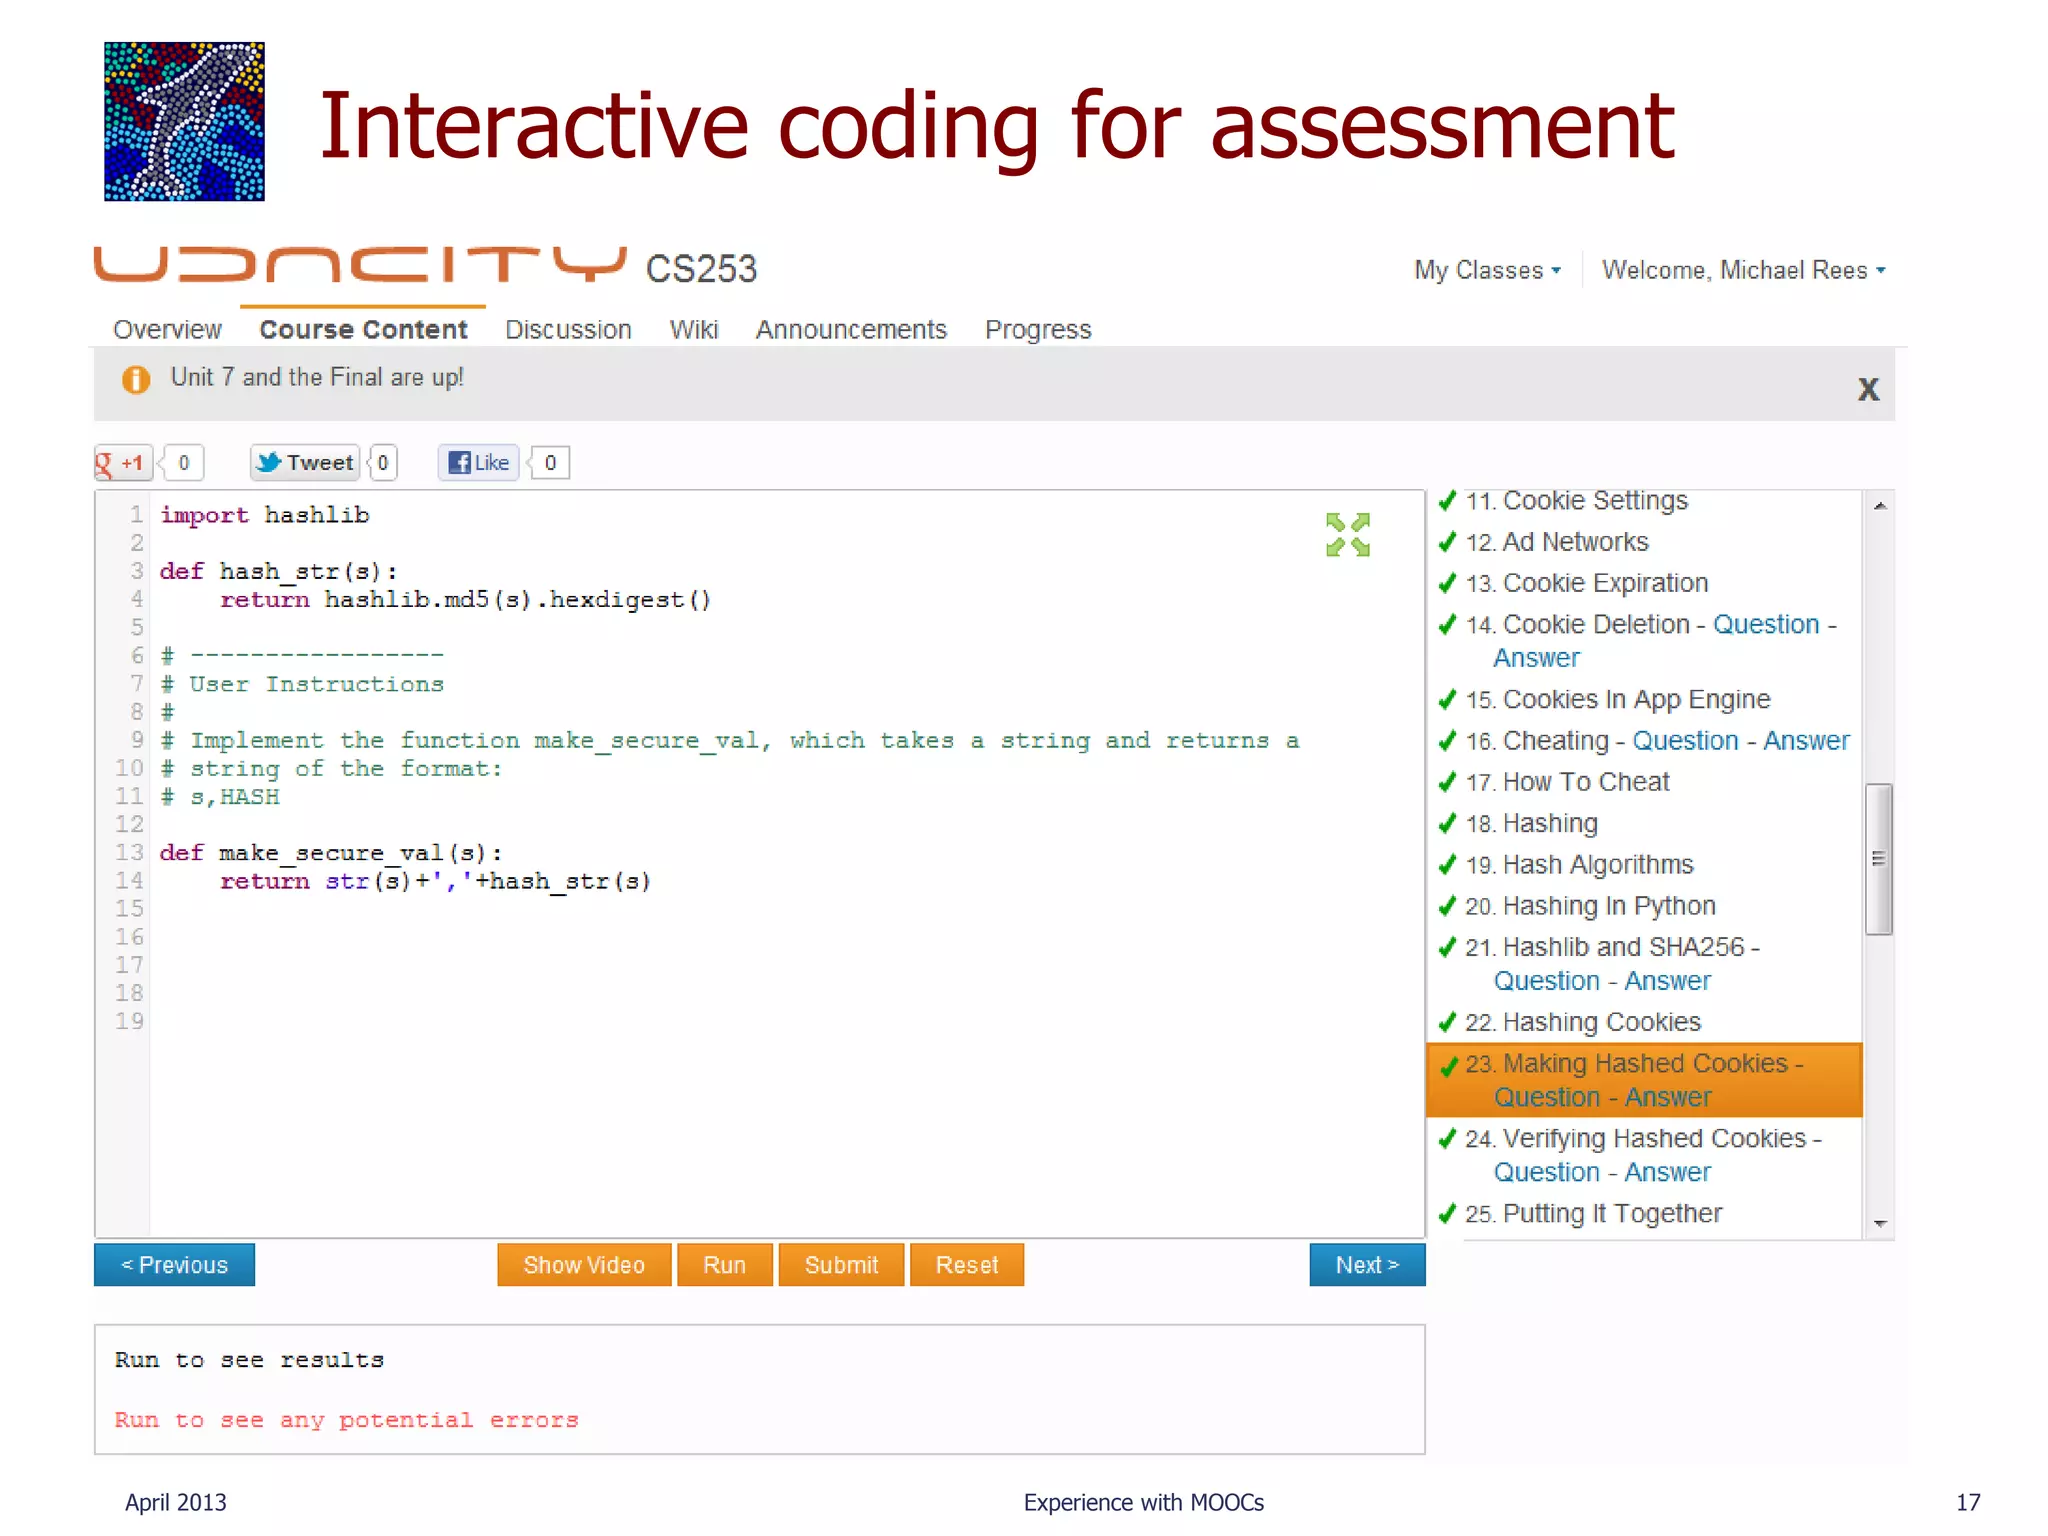The width and height of the screenshot is (2048, 1536).
Task: Open the Answer link for 21. Hashlib and SHA256
Action: pyautogui.click(x=1667, y=981)
